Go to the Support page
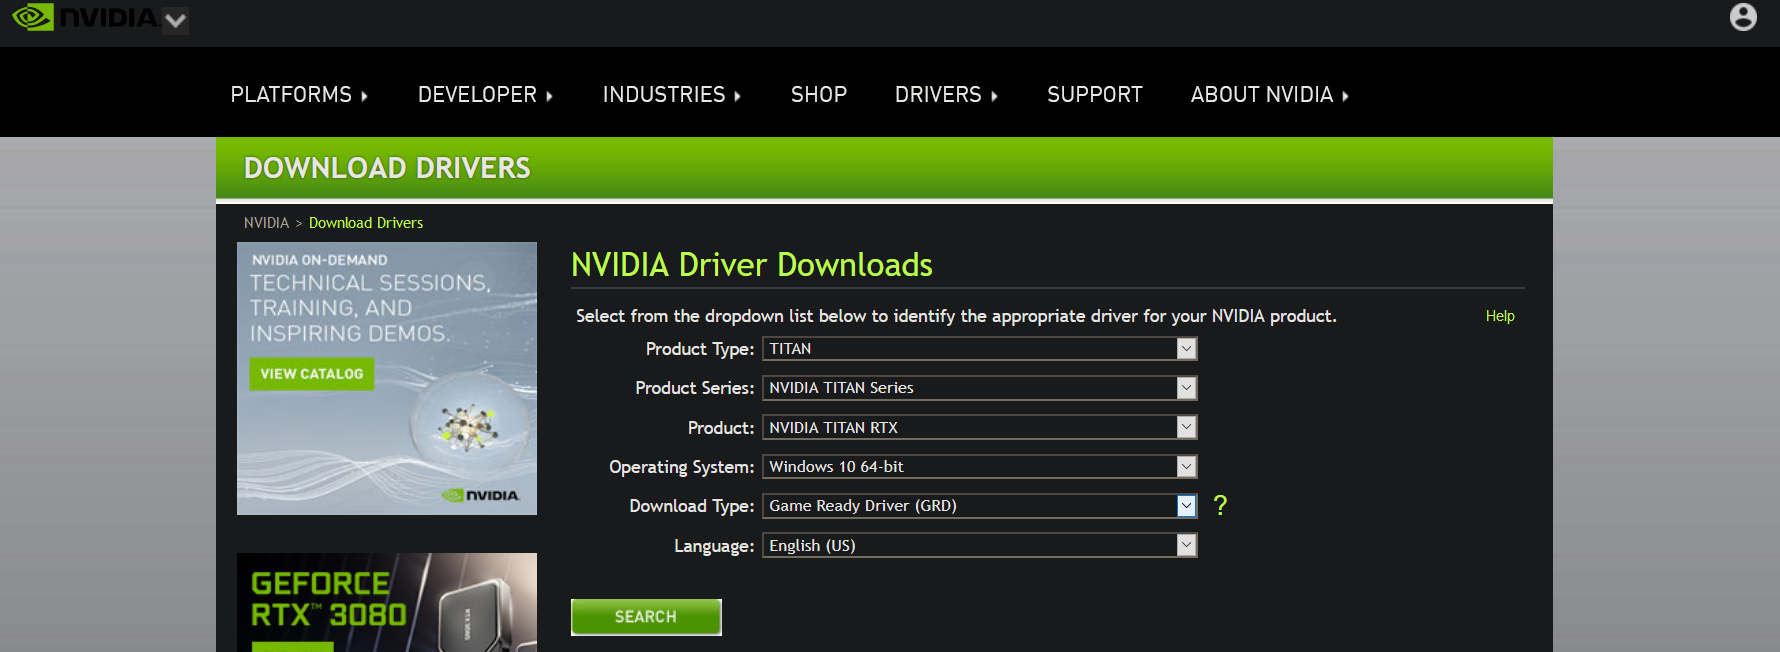This screenshot has height=652, width=1780. (x=1094, y=94)
